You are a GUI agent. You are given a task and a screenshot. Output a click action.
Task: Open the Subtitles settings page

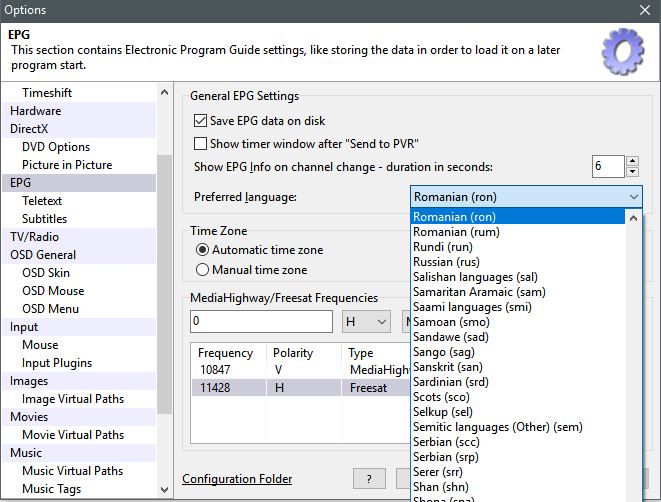coord(44,219)
